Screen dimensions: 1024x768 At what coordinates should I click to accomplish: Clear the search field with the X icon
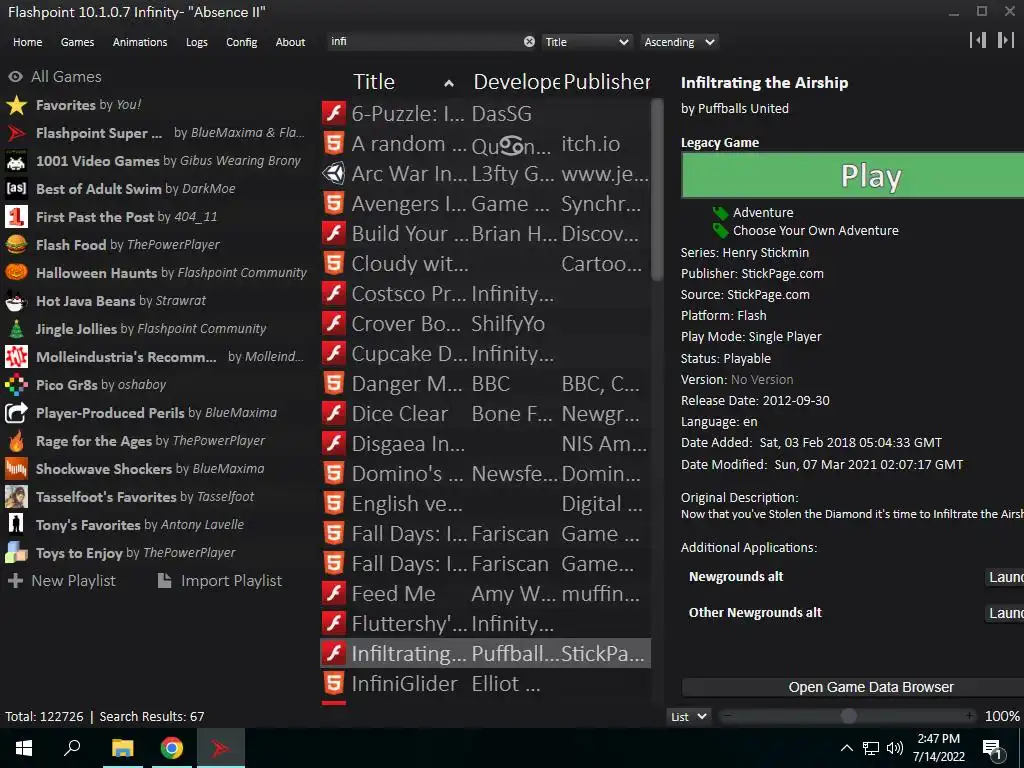[529, 42]
